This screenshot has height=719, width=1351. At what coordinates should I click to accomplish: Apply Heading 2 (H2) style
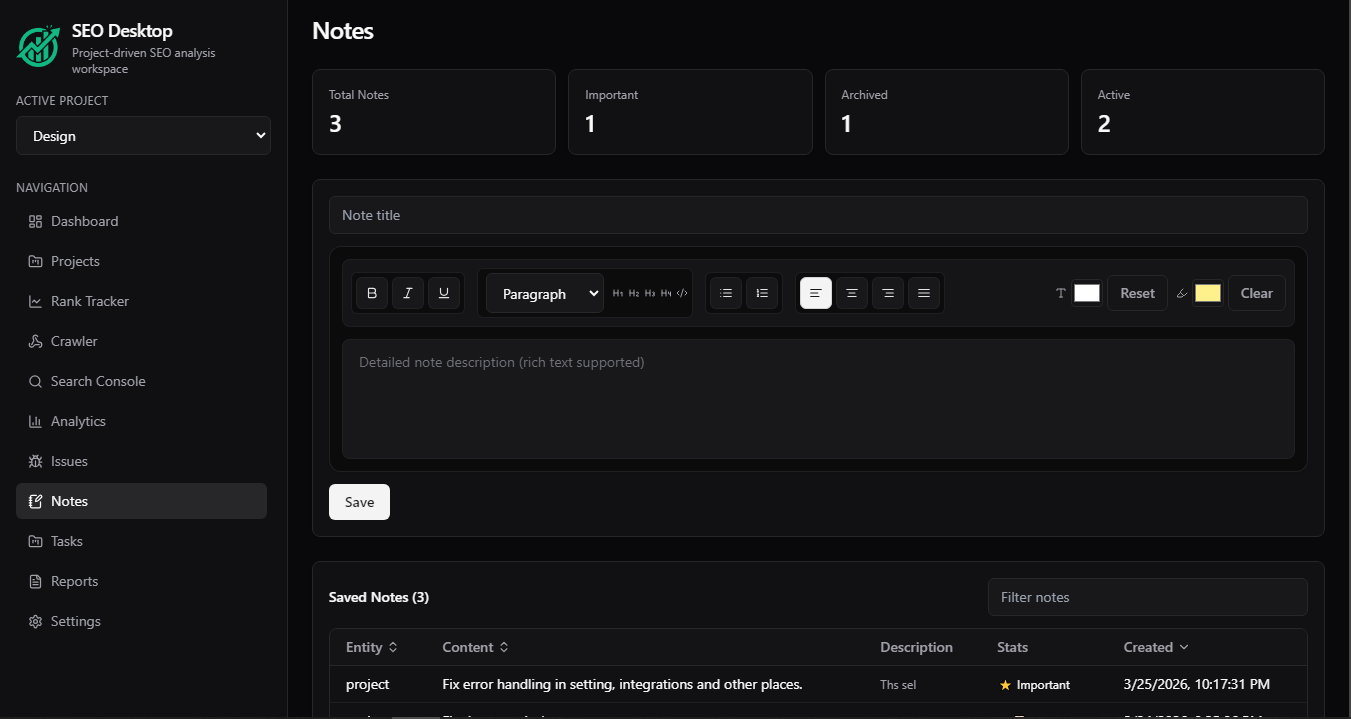pyautogui.click(x=634, y=293)
